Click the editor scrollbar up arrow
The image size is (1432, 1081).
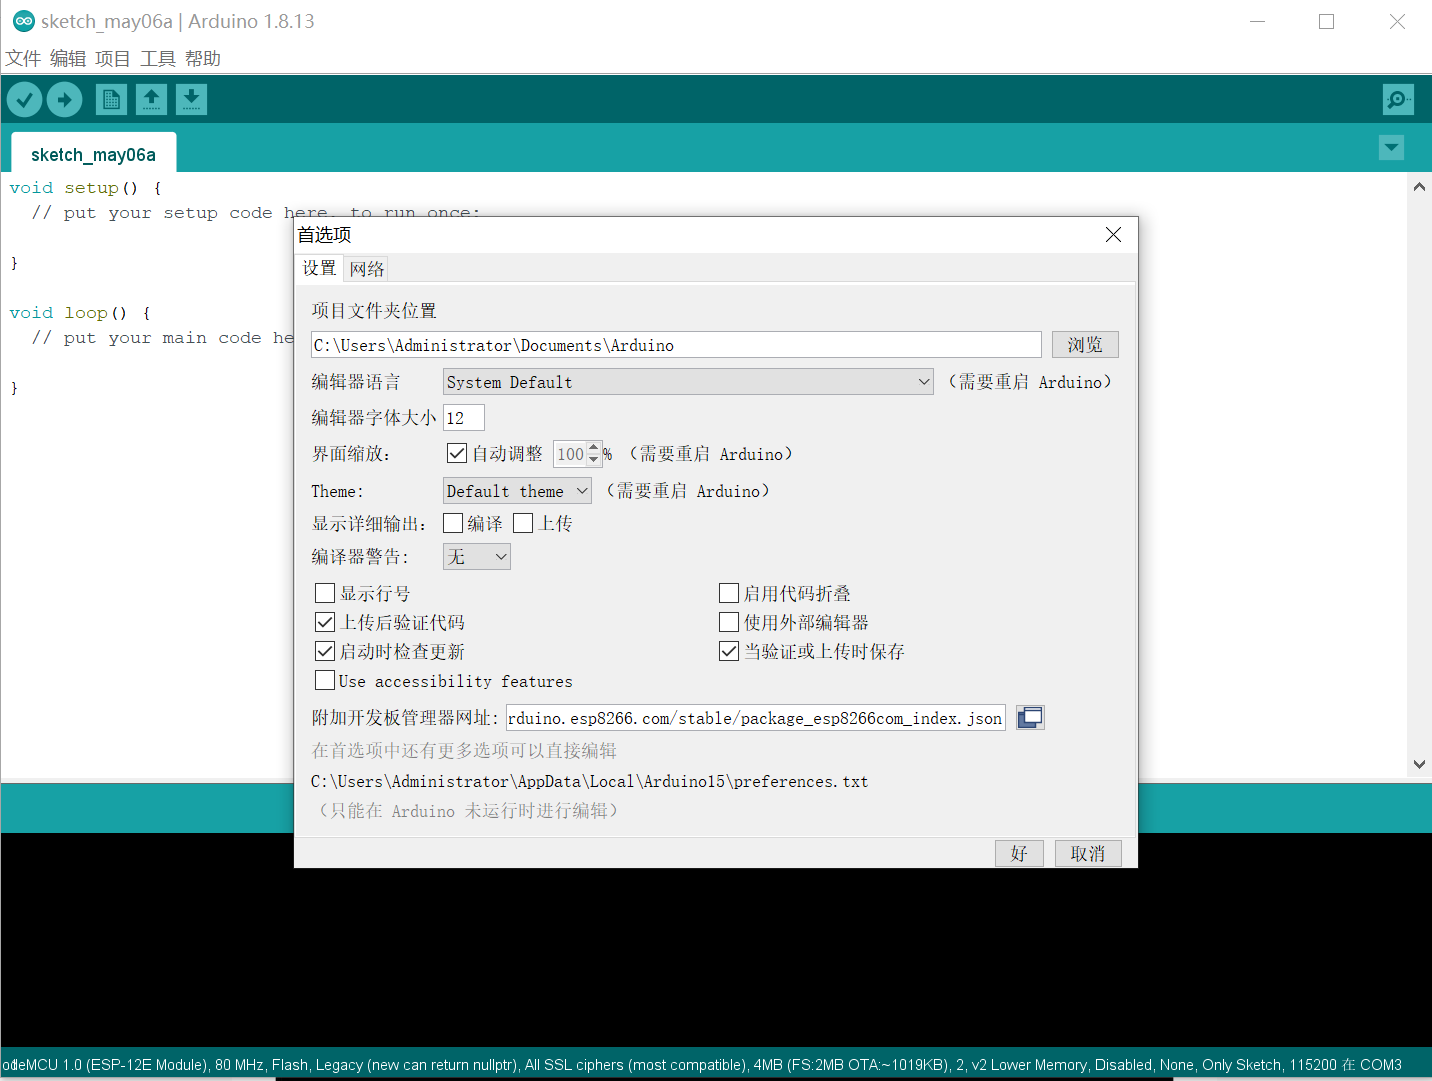pyautogui.click(x=1419, y=186)
